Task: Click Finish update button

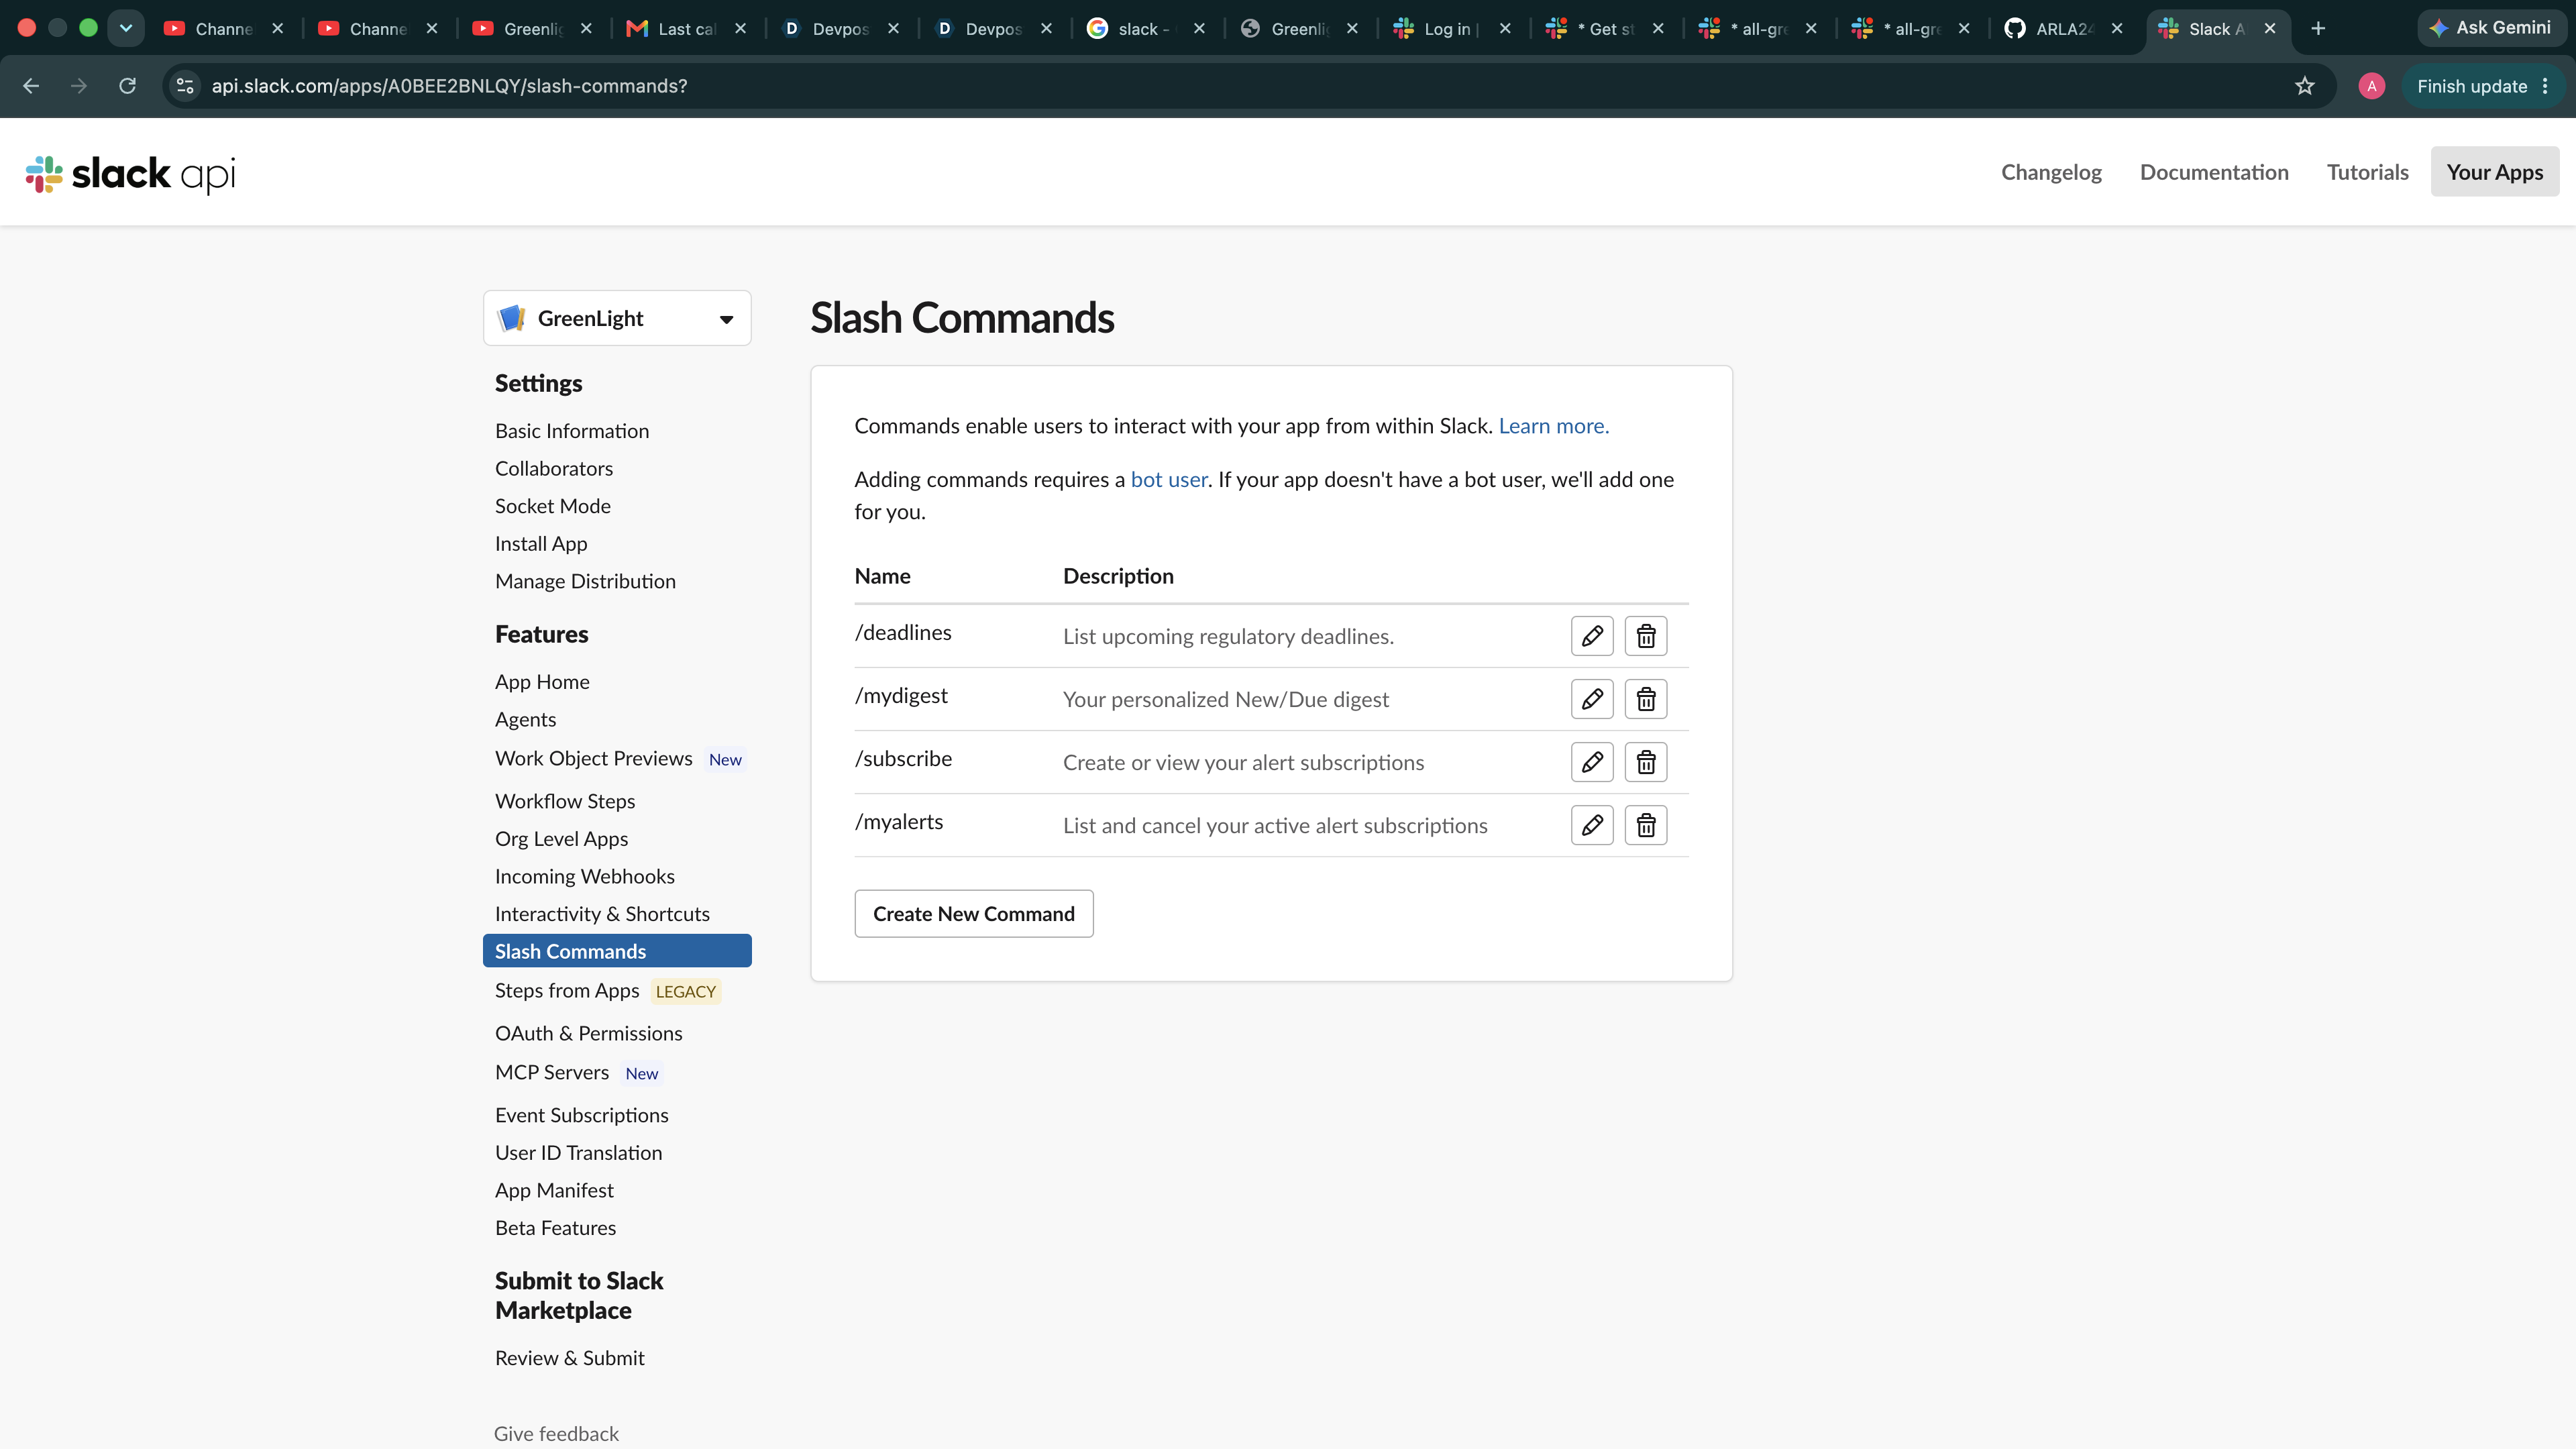Action: pos(2484,86)
